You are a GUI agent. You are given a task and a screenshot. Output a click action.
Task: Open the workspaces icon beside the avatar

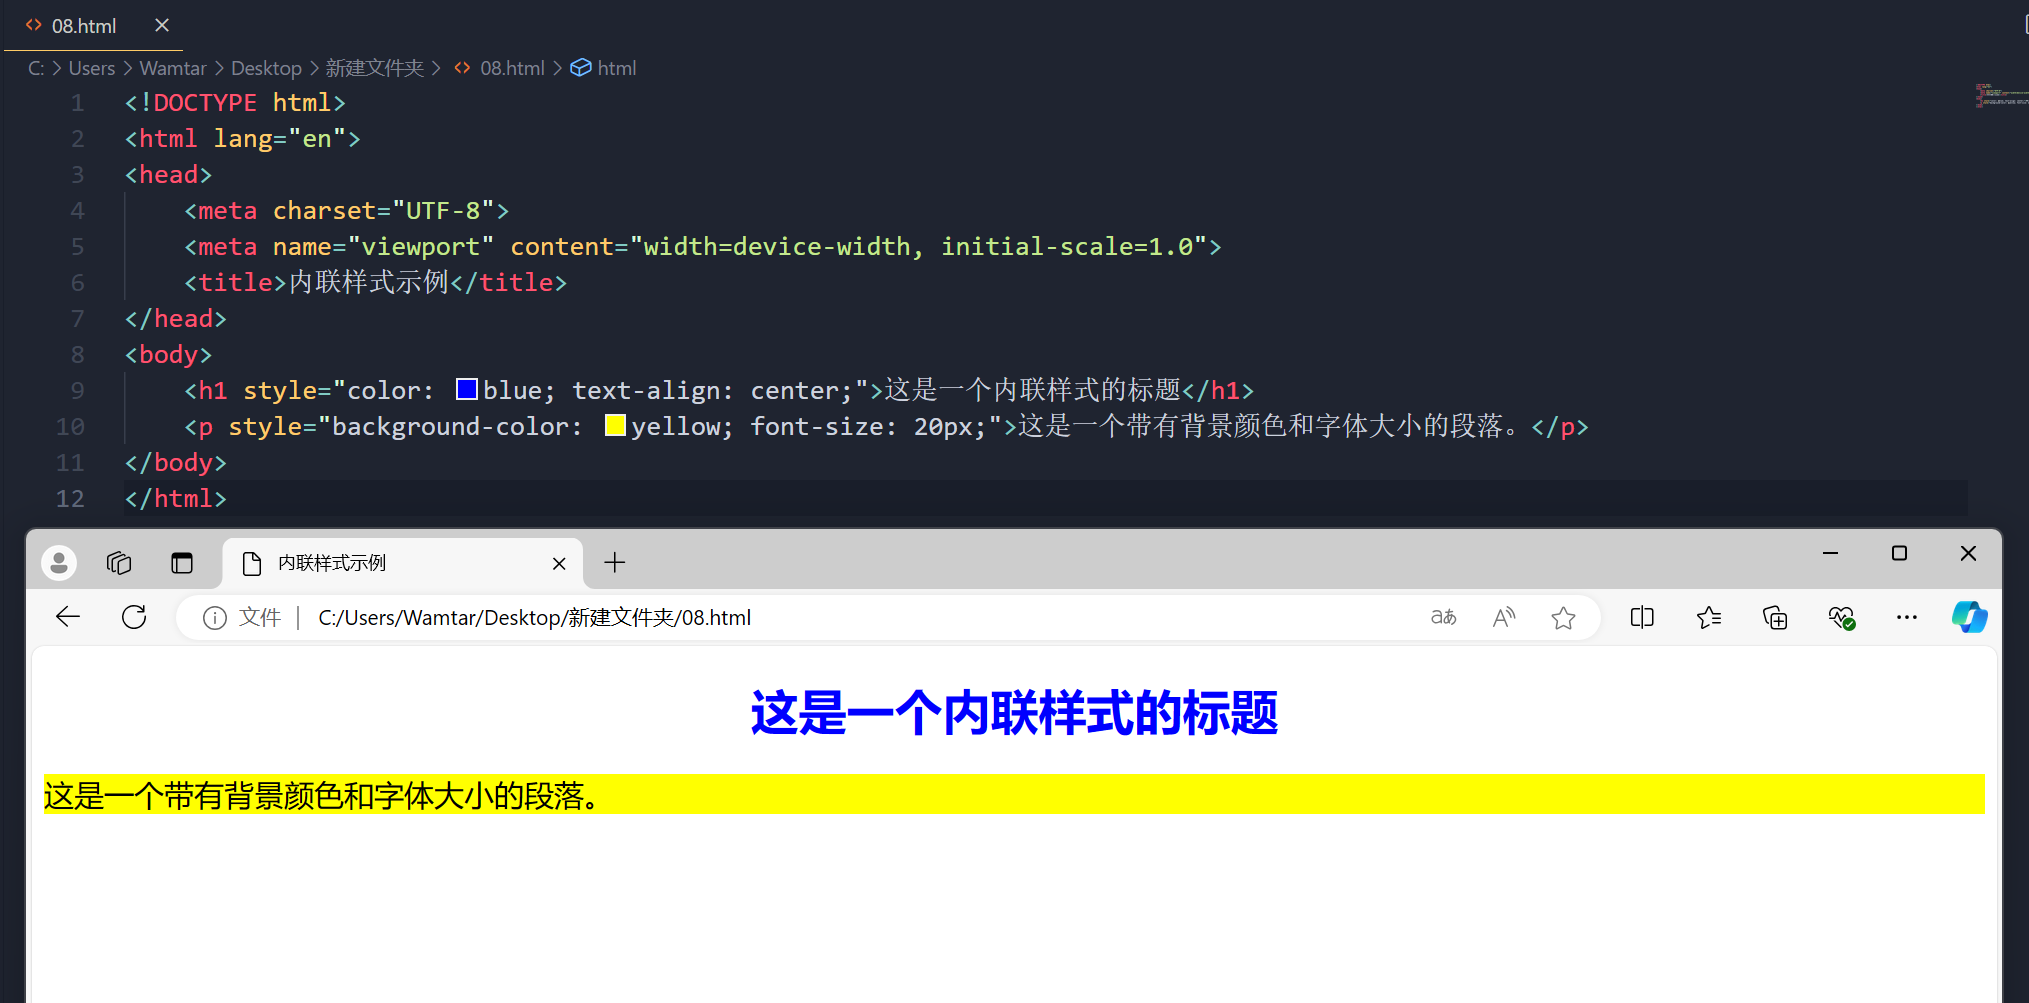pos(119,562)
